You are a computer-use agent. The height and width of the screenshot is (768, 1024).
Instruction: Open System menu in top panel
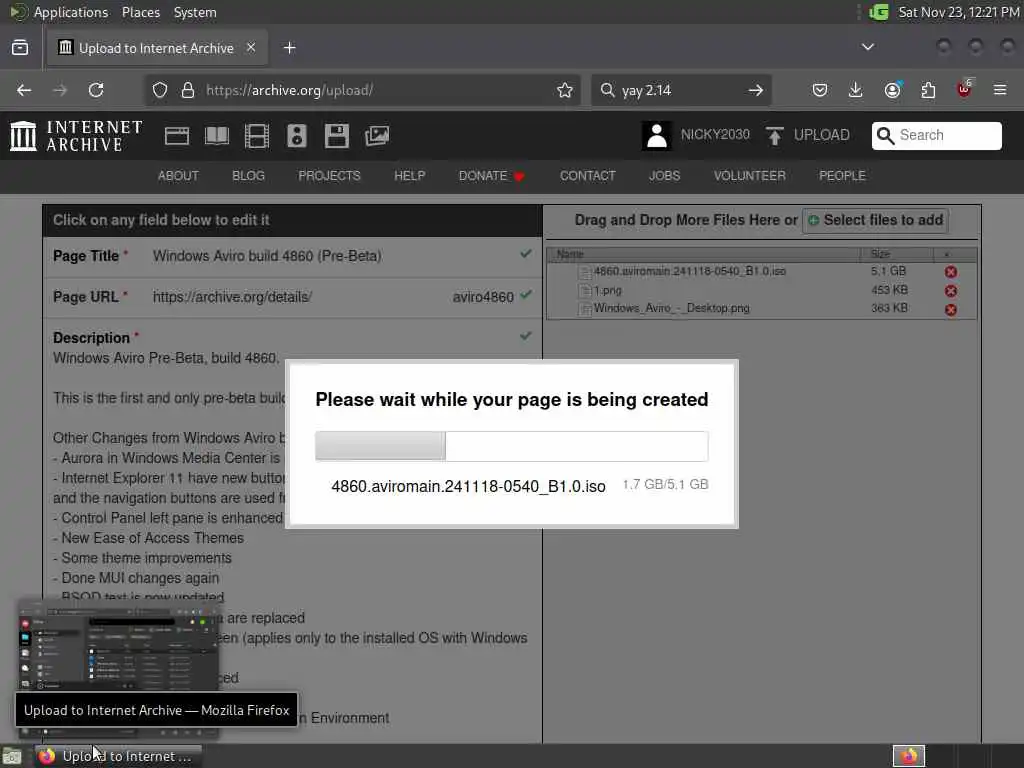(x=195, y=12)
